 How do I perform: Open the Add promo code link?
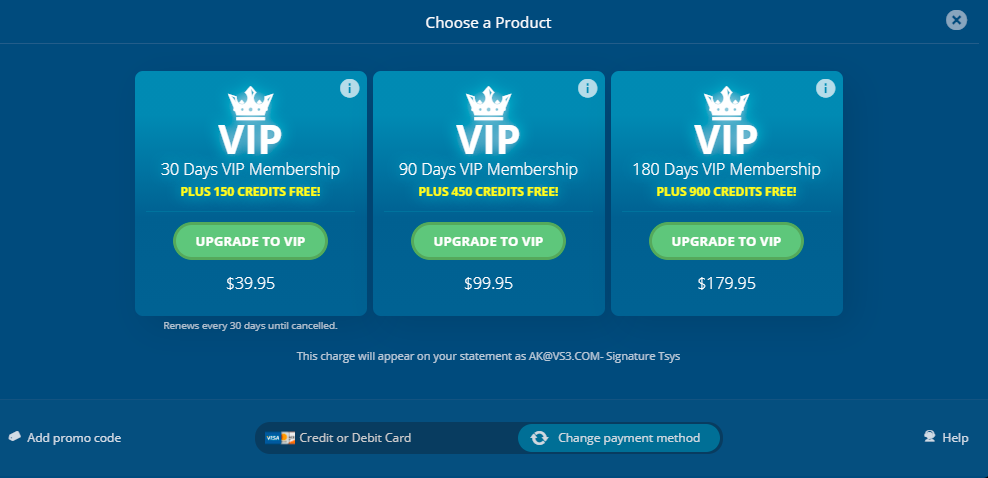(74, 438)
